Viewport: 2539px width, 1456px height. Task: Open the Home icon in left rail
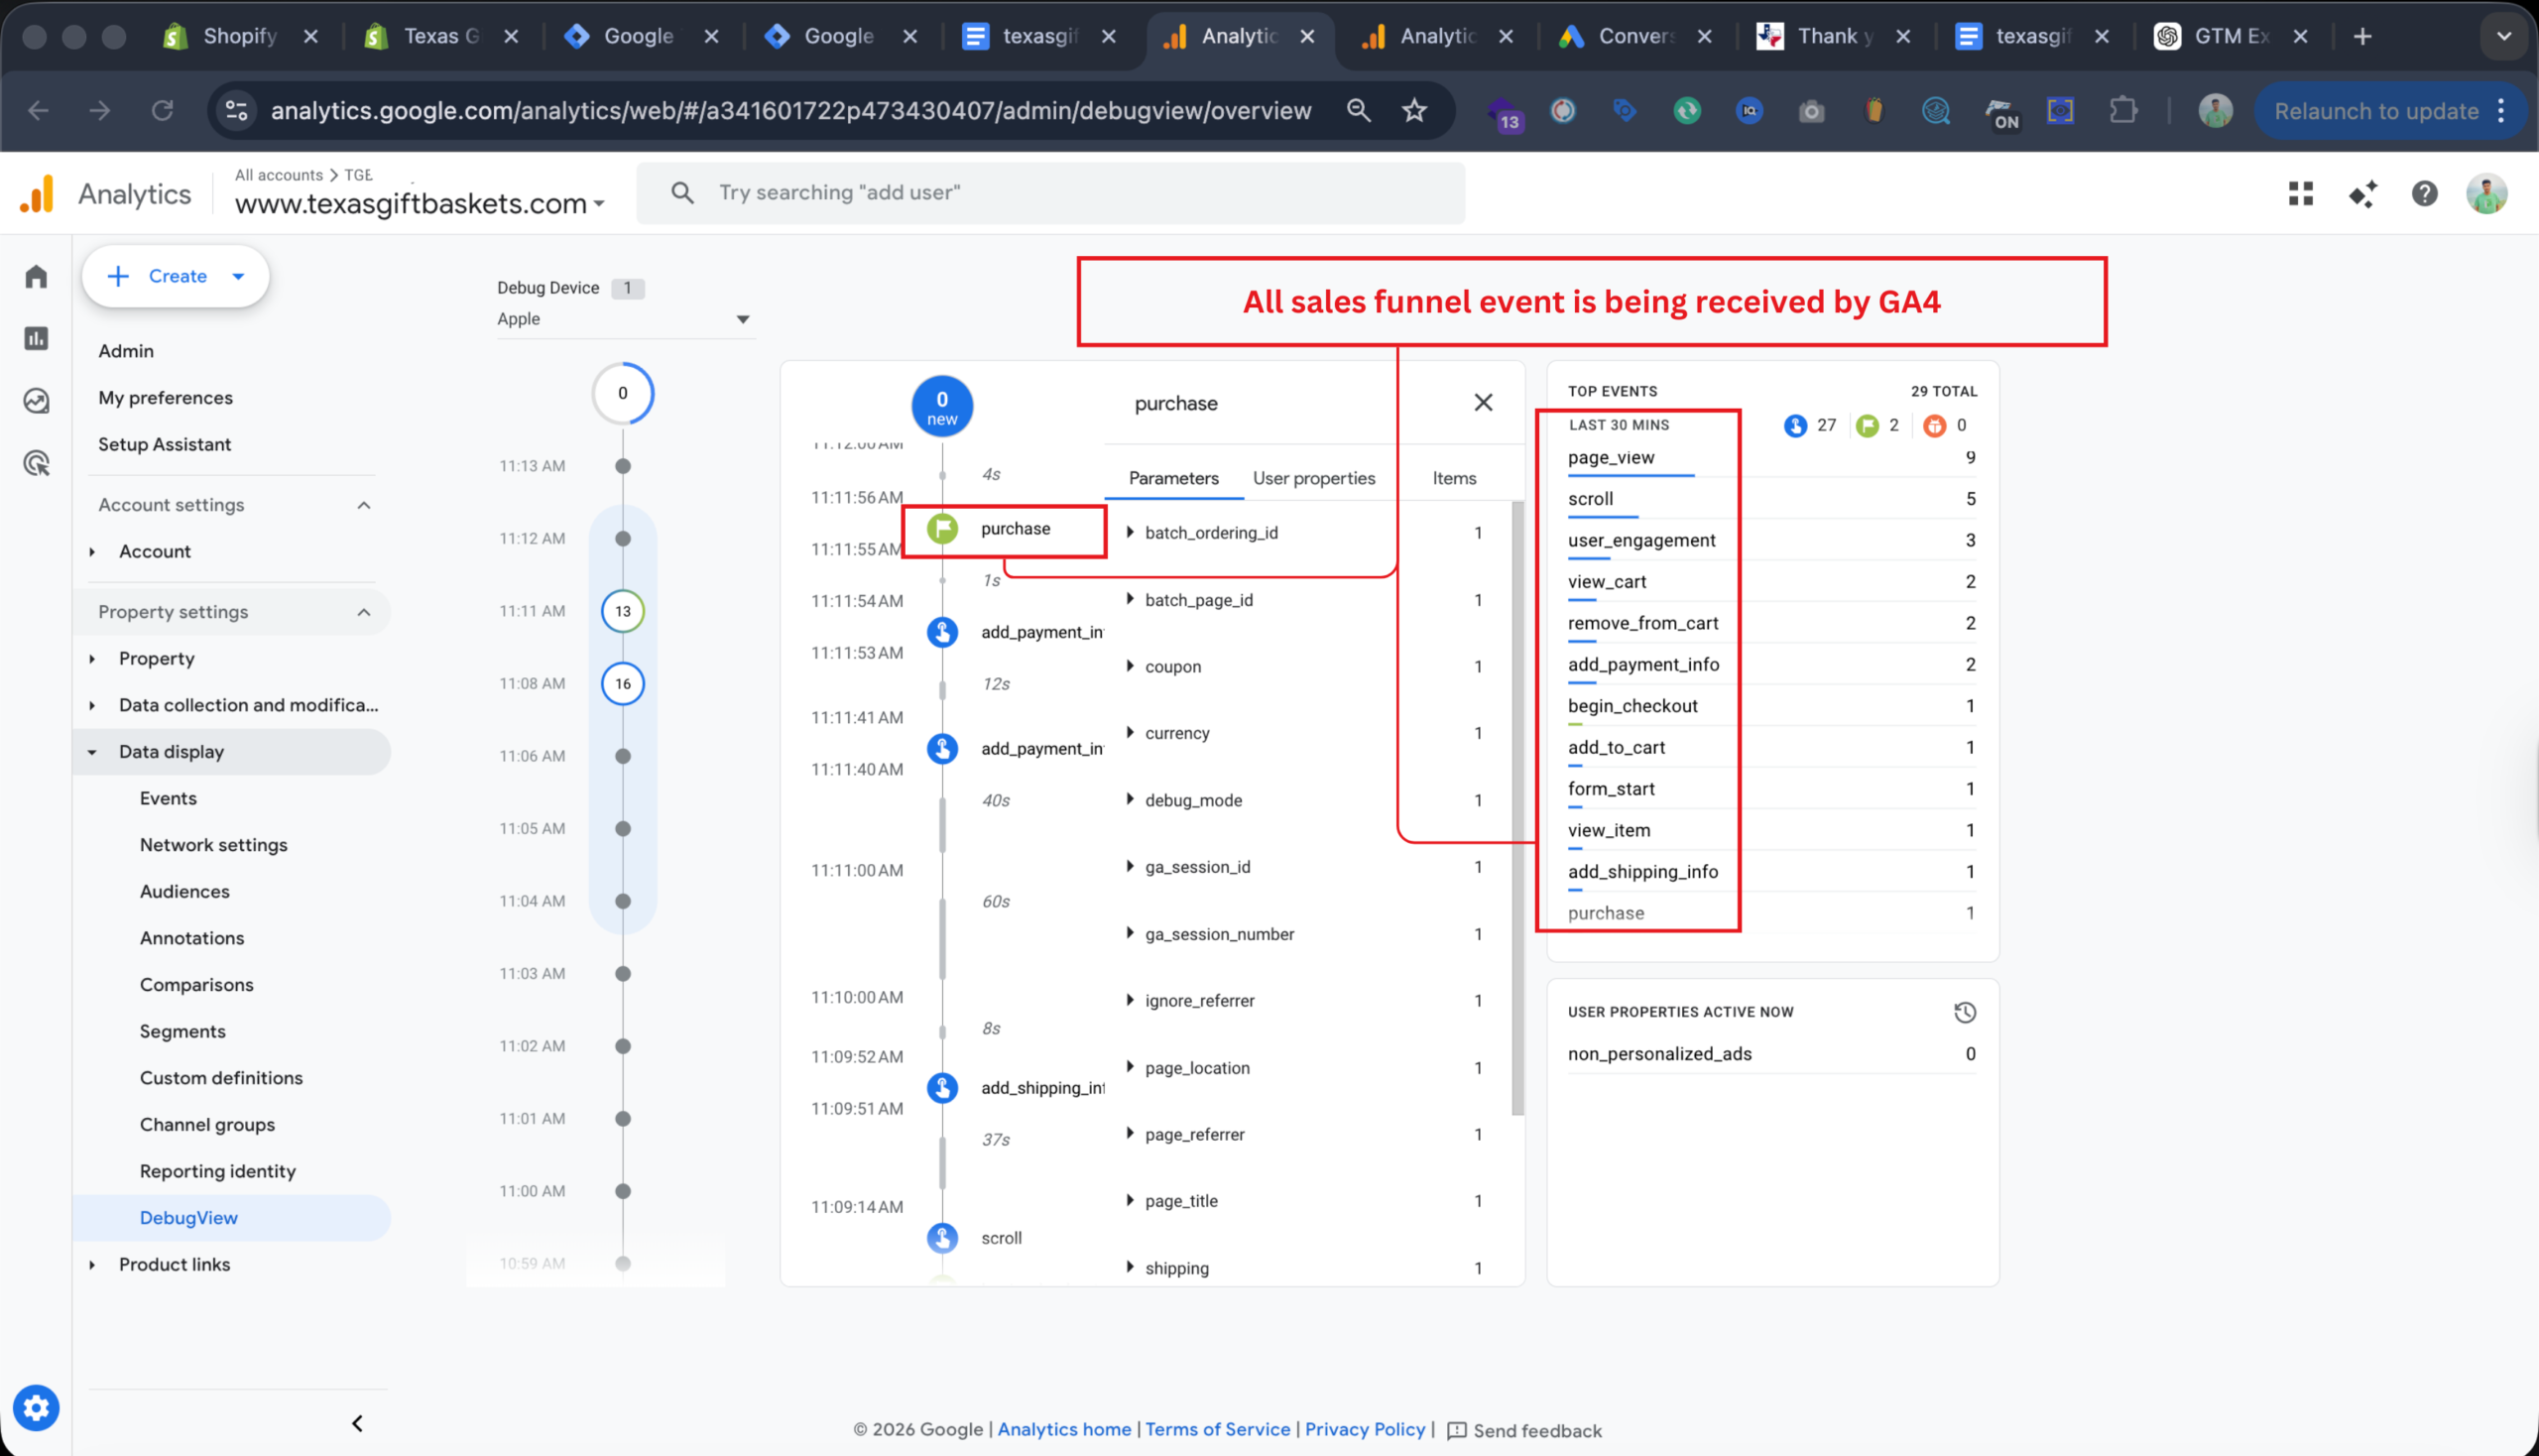click(37, 276)
